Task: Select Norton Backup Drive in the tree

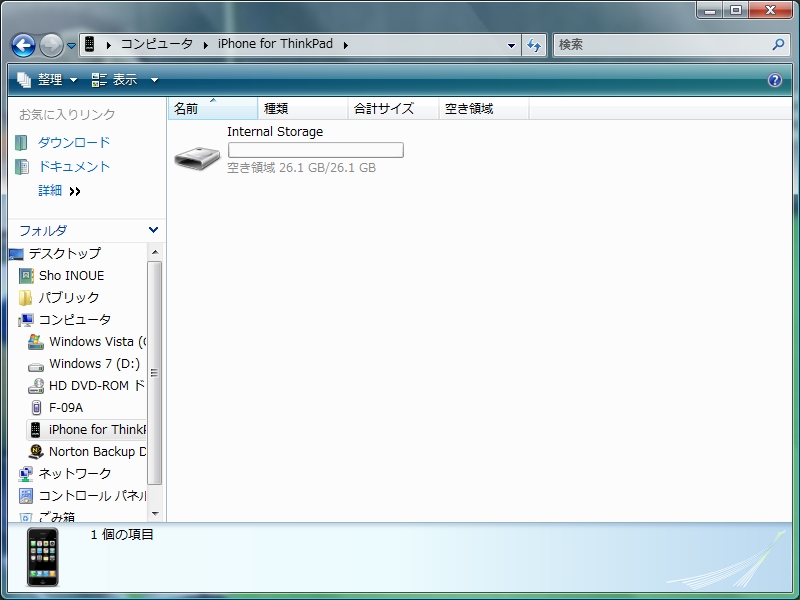Action: click(97, 452)
